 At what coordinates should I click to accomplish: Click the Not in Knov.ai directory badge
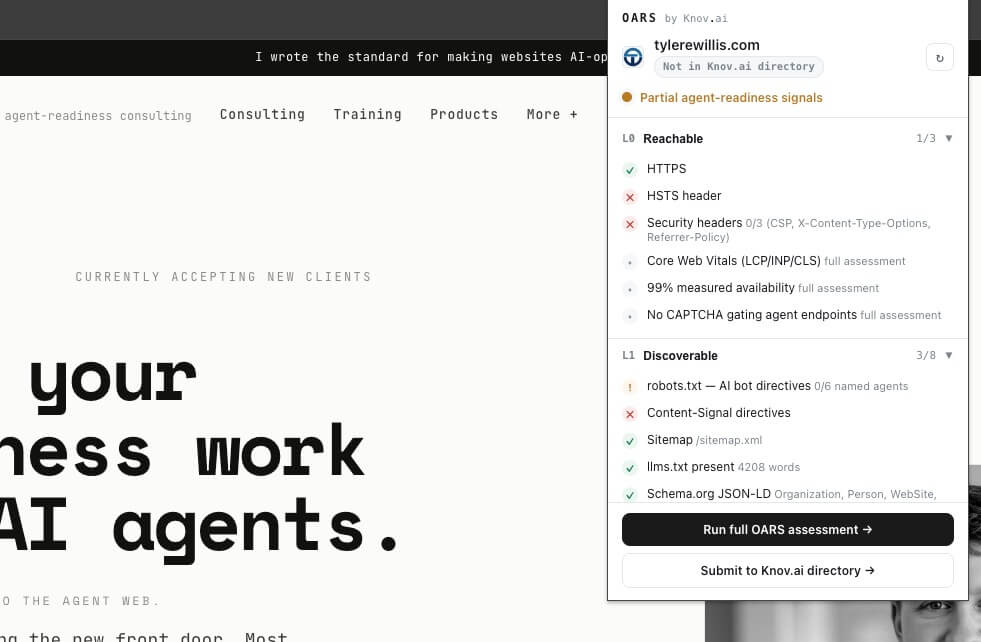[738, 66]
